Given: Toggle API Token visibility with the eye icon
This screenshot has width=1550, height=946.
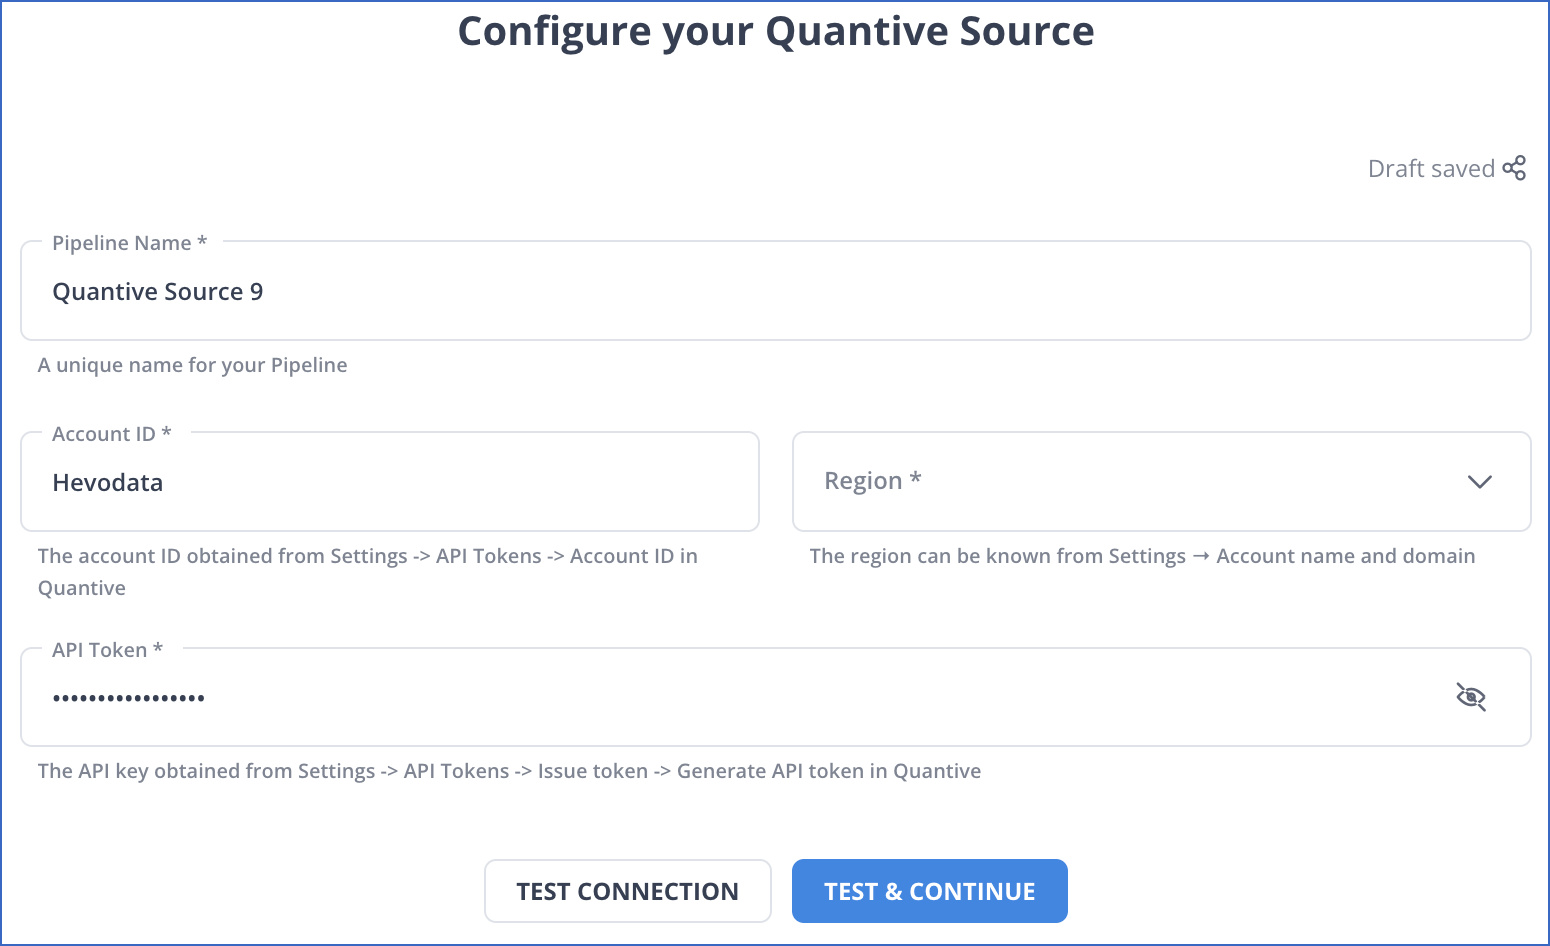Looking at the screenshot, I should 1470,696.
